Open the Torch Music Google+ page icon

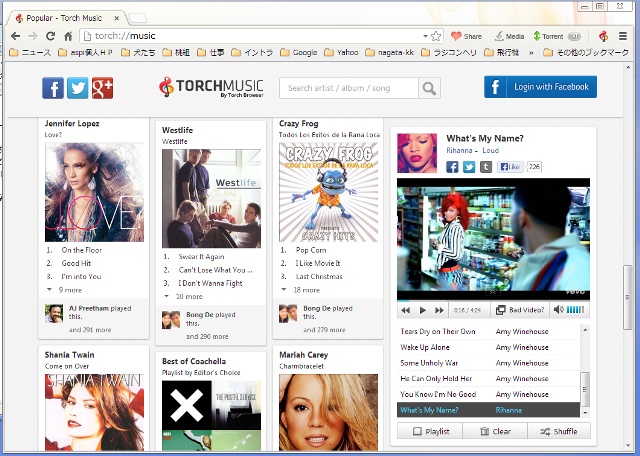tap(102, 88)
